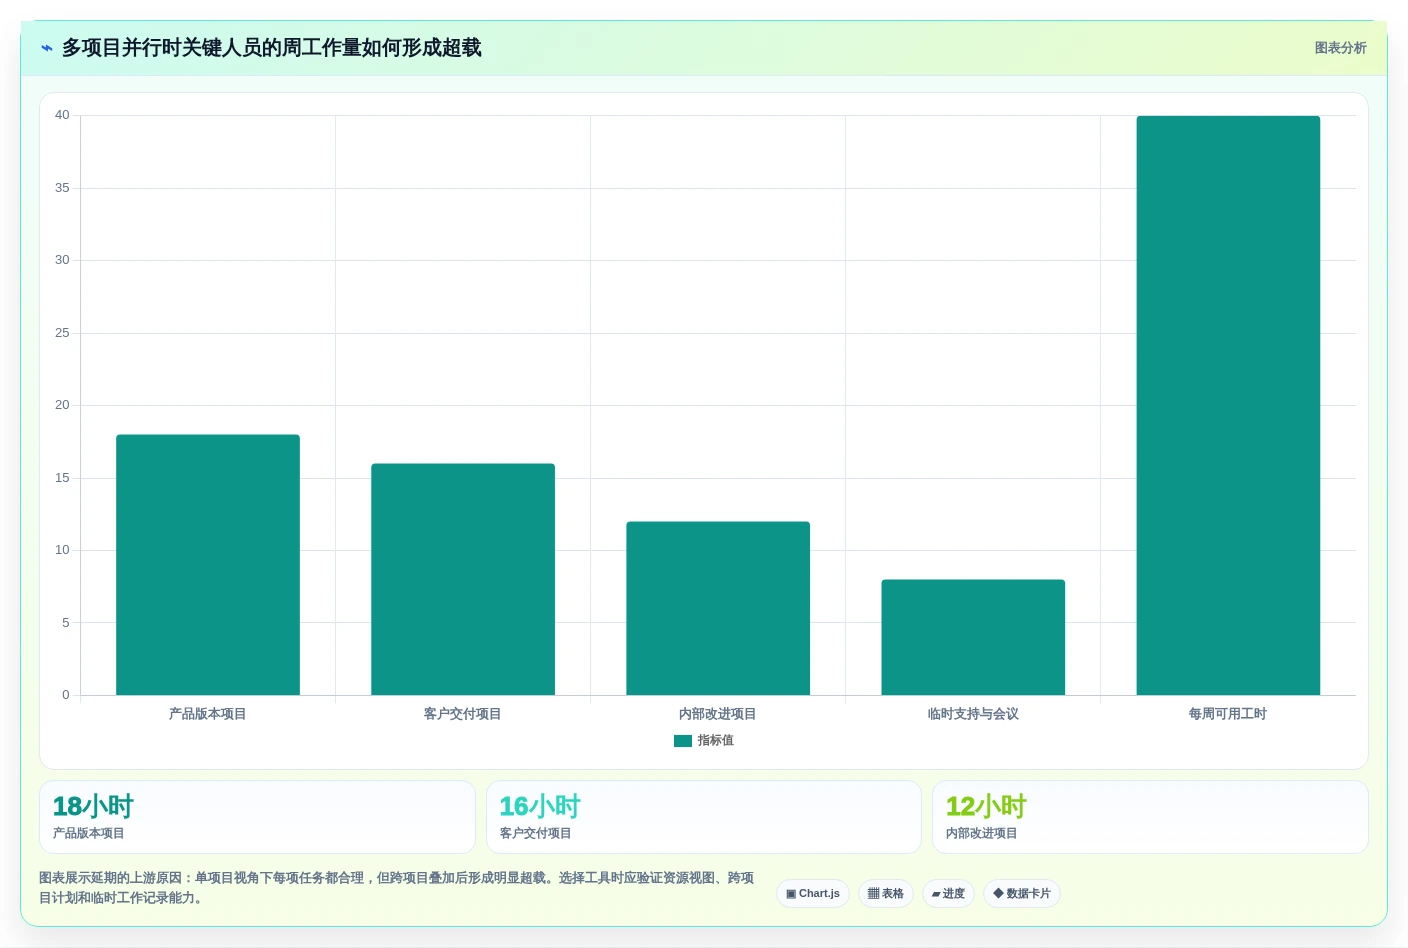1408x948 pixels.
Task: Select the 临时支持与会议 bar in chart
Action: (x=973, y=637)
